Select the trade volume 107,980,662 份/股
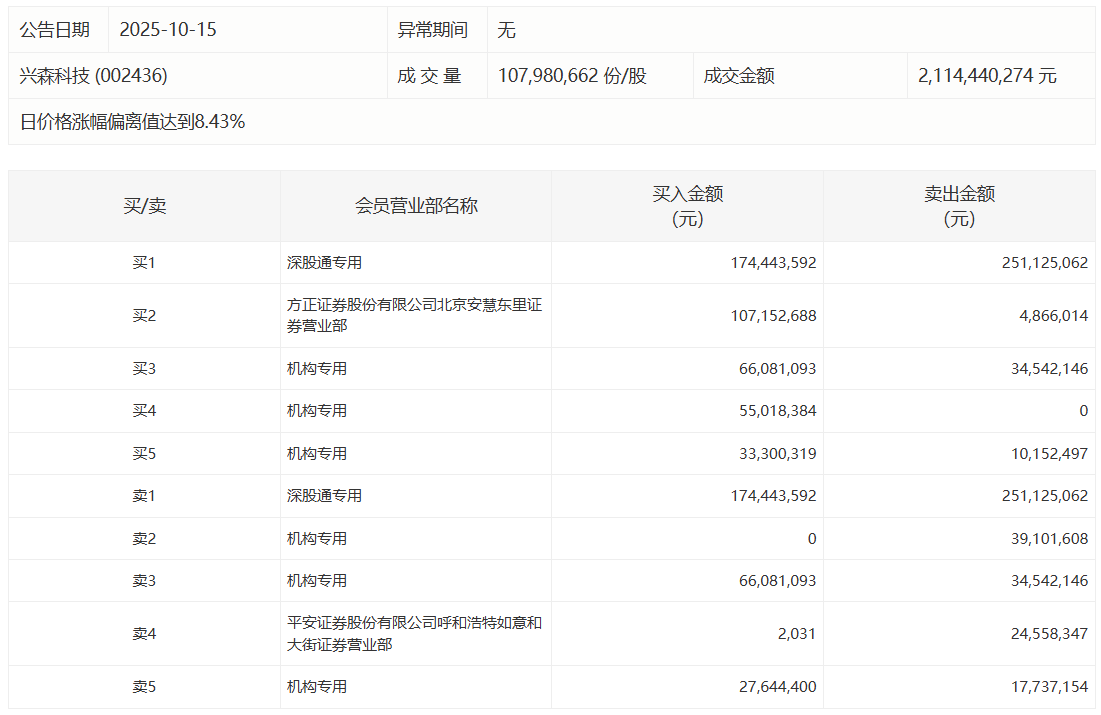The height and width of the screenshot is (715, 1101). click(572, 76)
